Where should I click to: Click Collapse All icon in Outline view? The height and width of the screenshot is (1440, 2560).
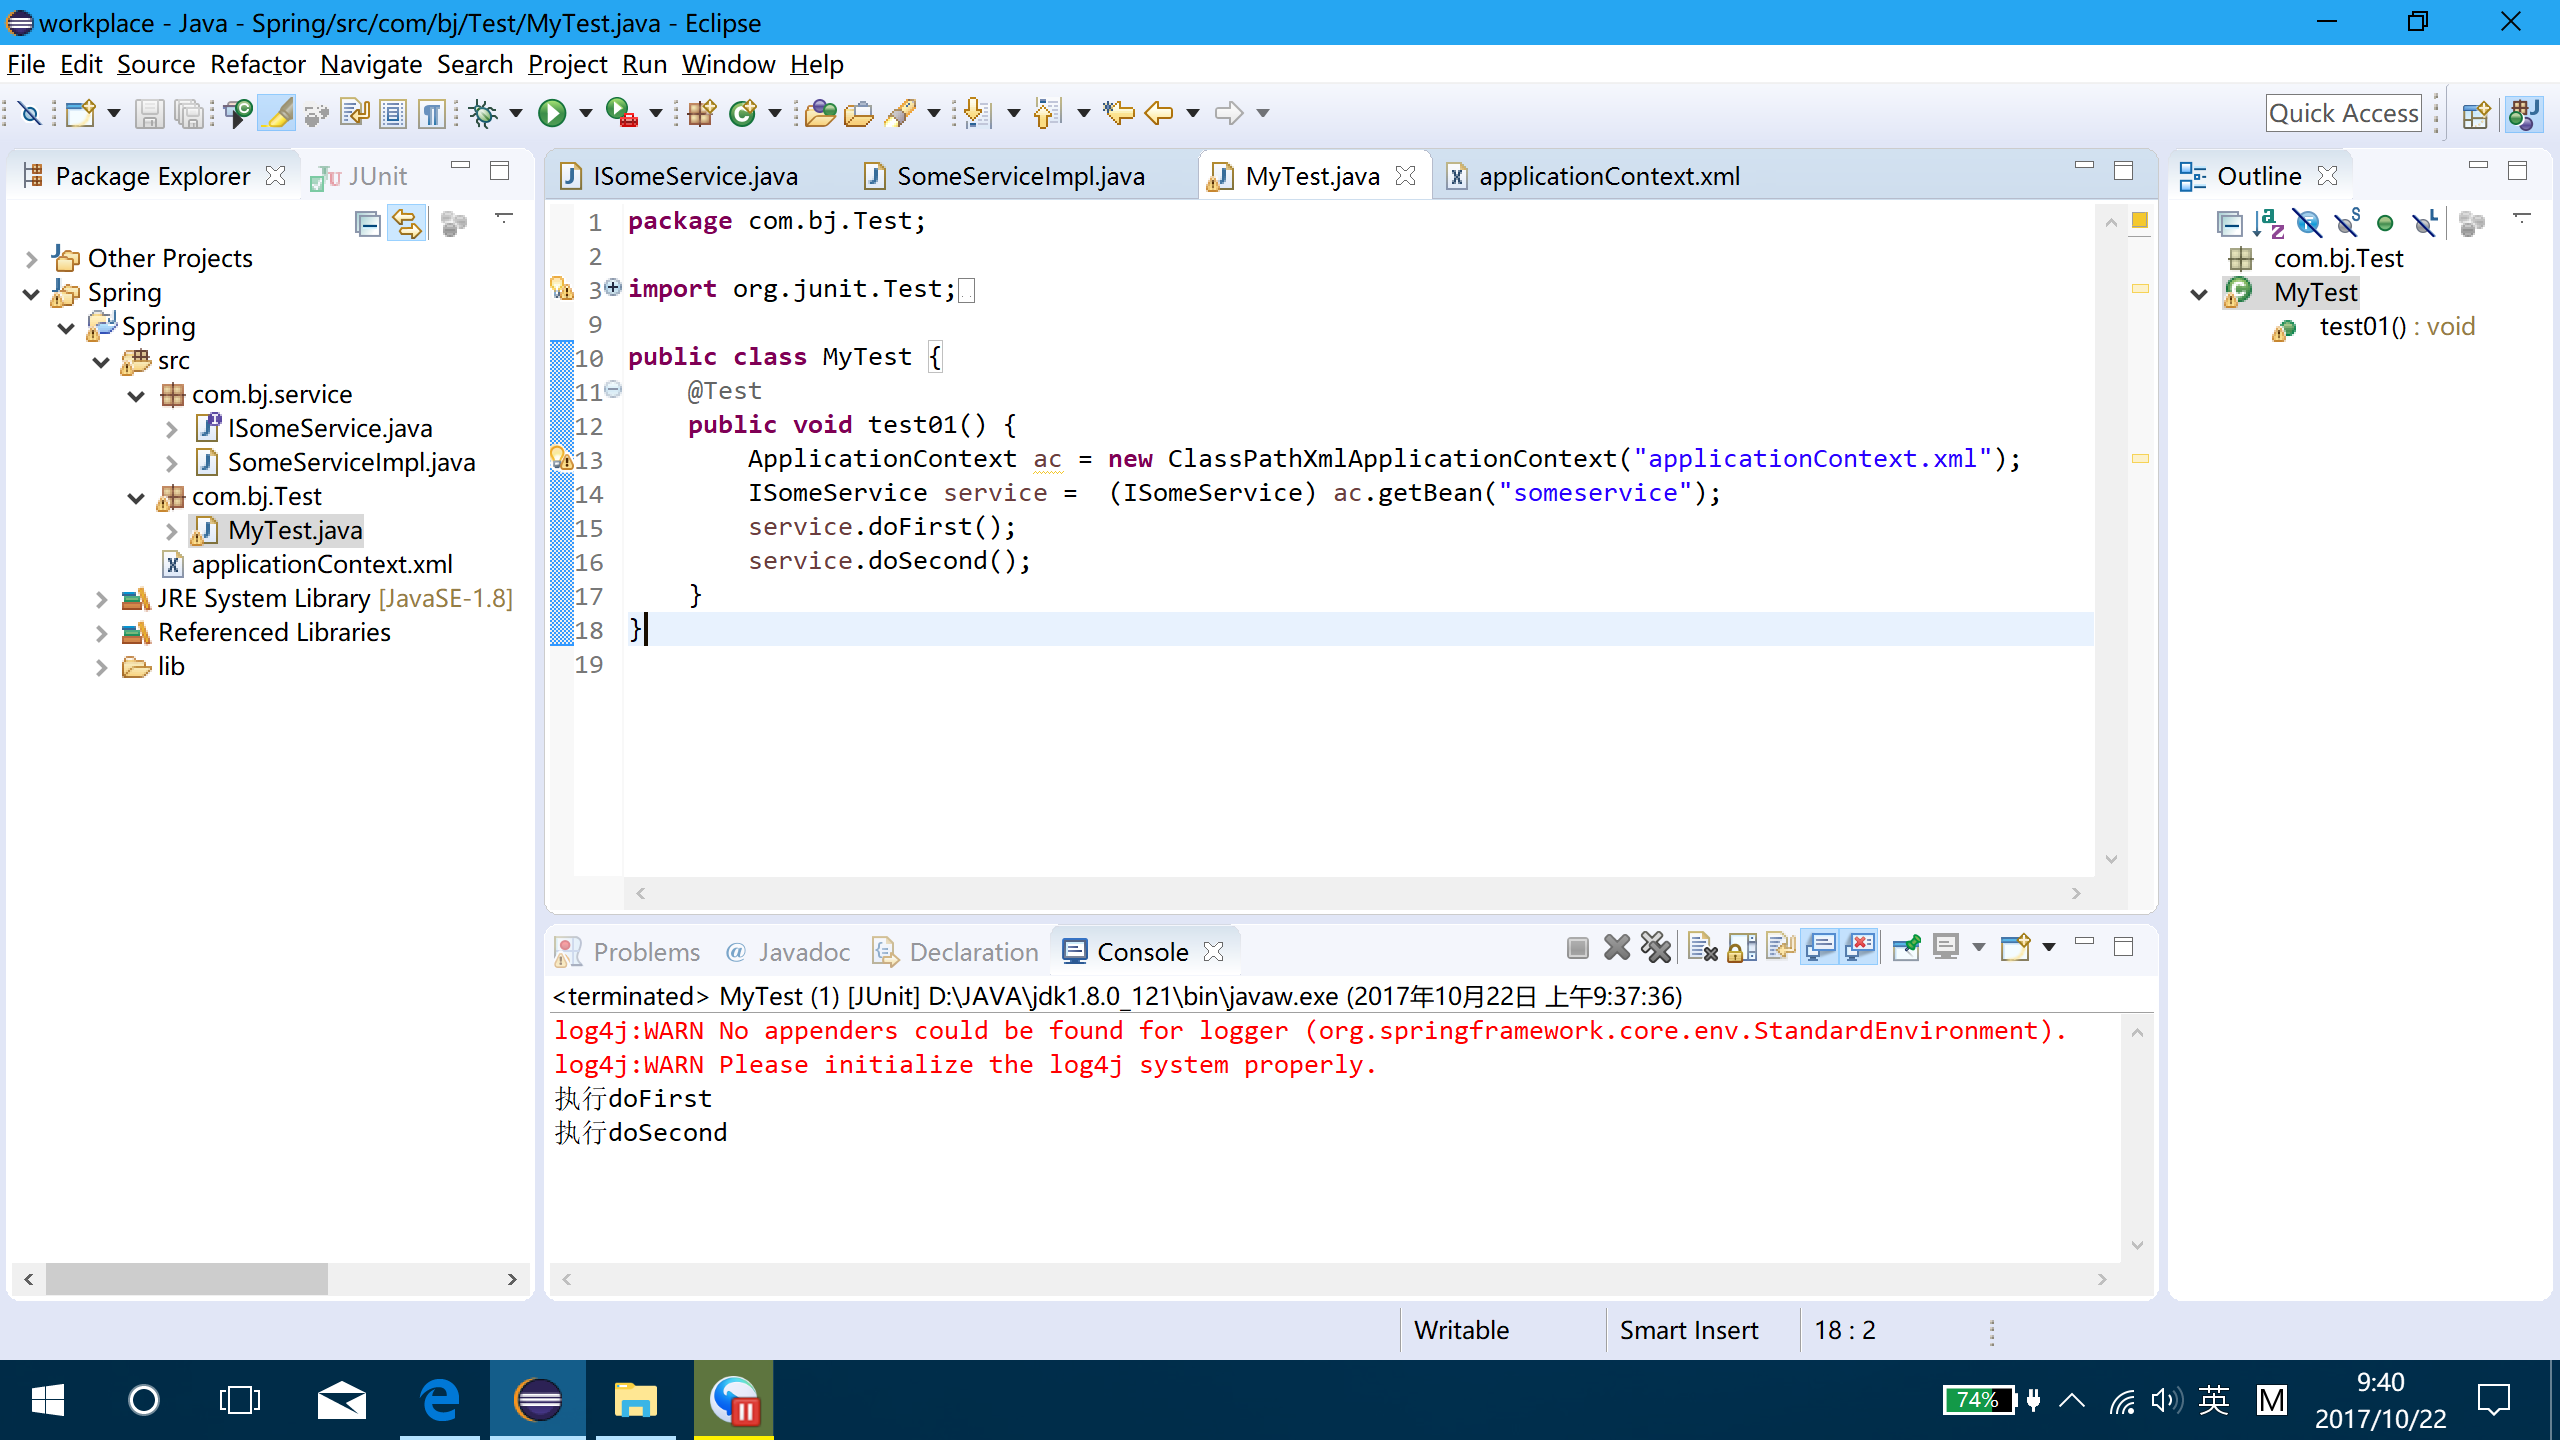(x=2229, y=223)
